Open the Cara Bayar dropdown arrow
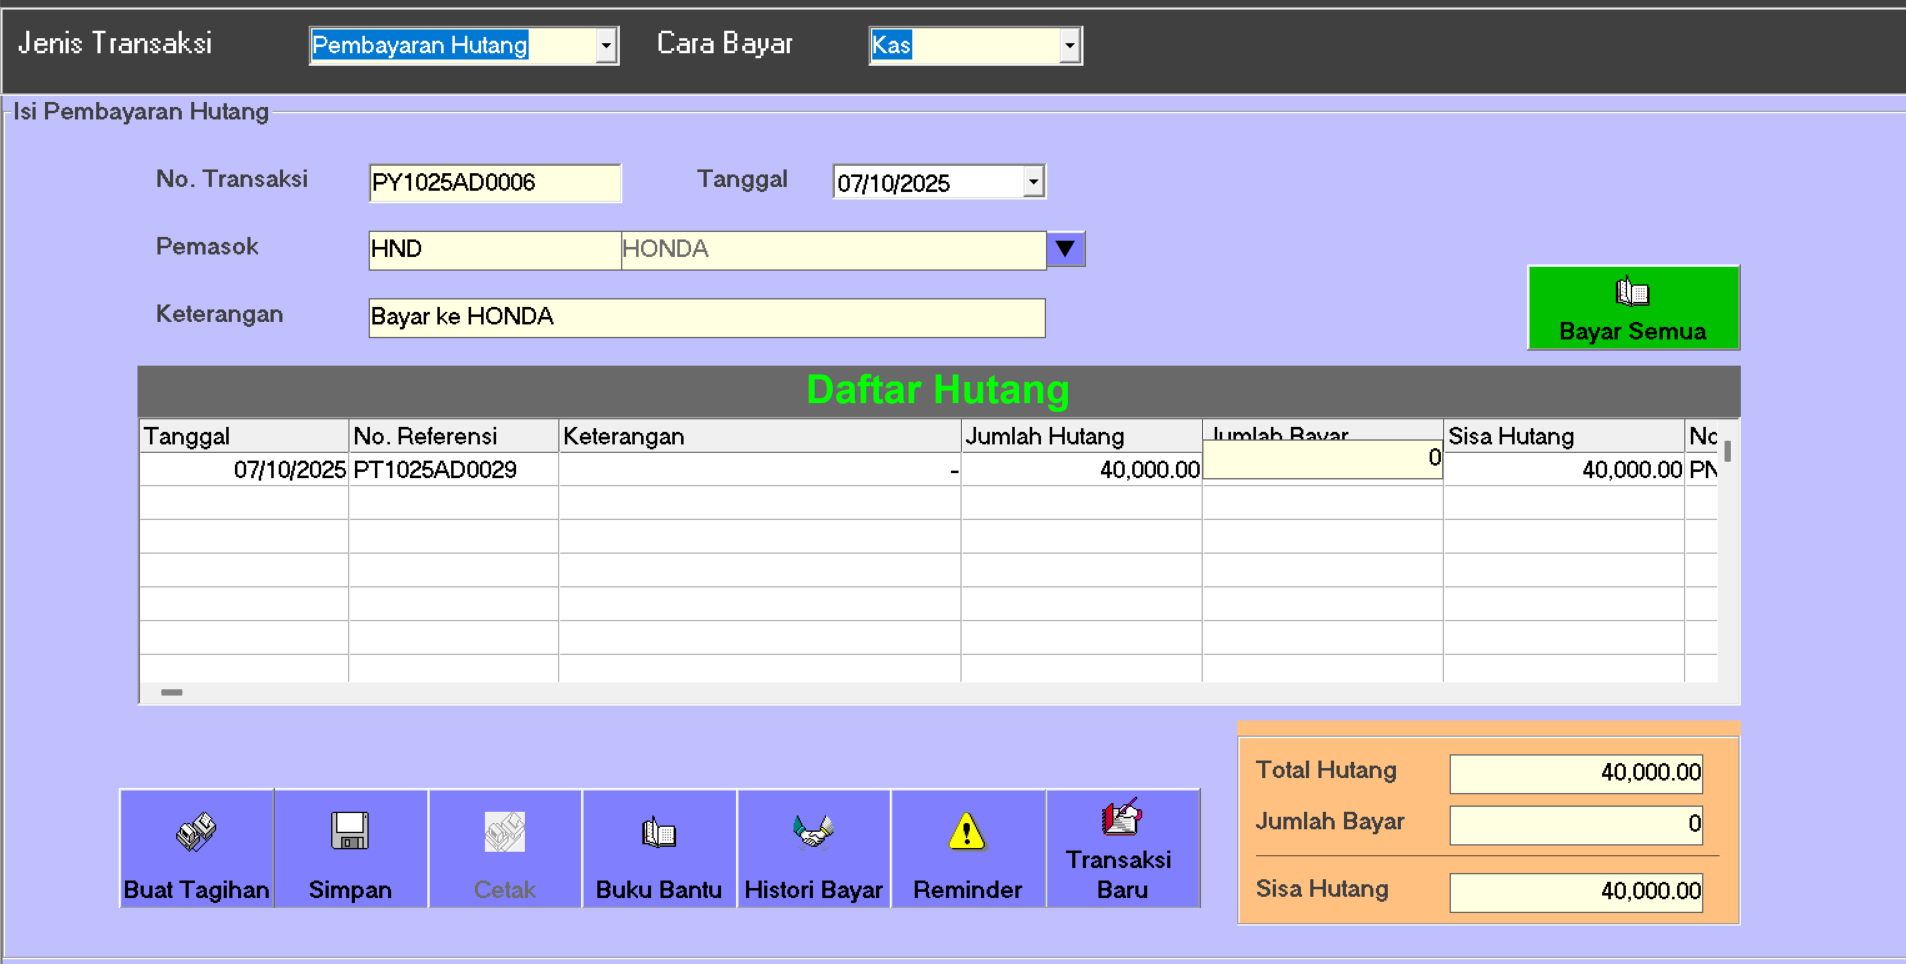Viewport: 1906px width, 964px height. click(x=1069, y=46)
